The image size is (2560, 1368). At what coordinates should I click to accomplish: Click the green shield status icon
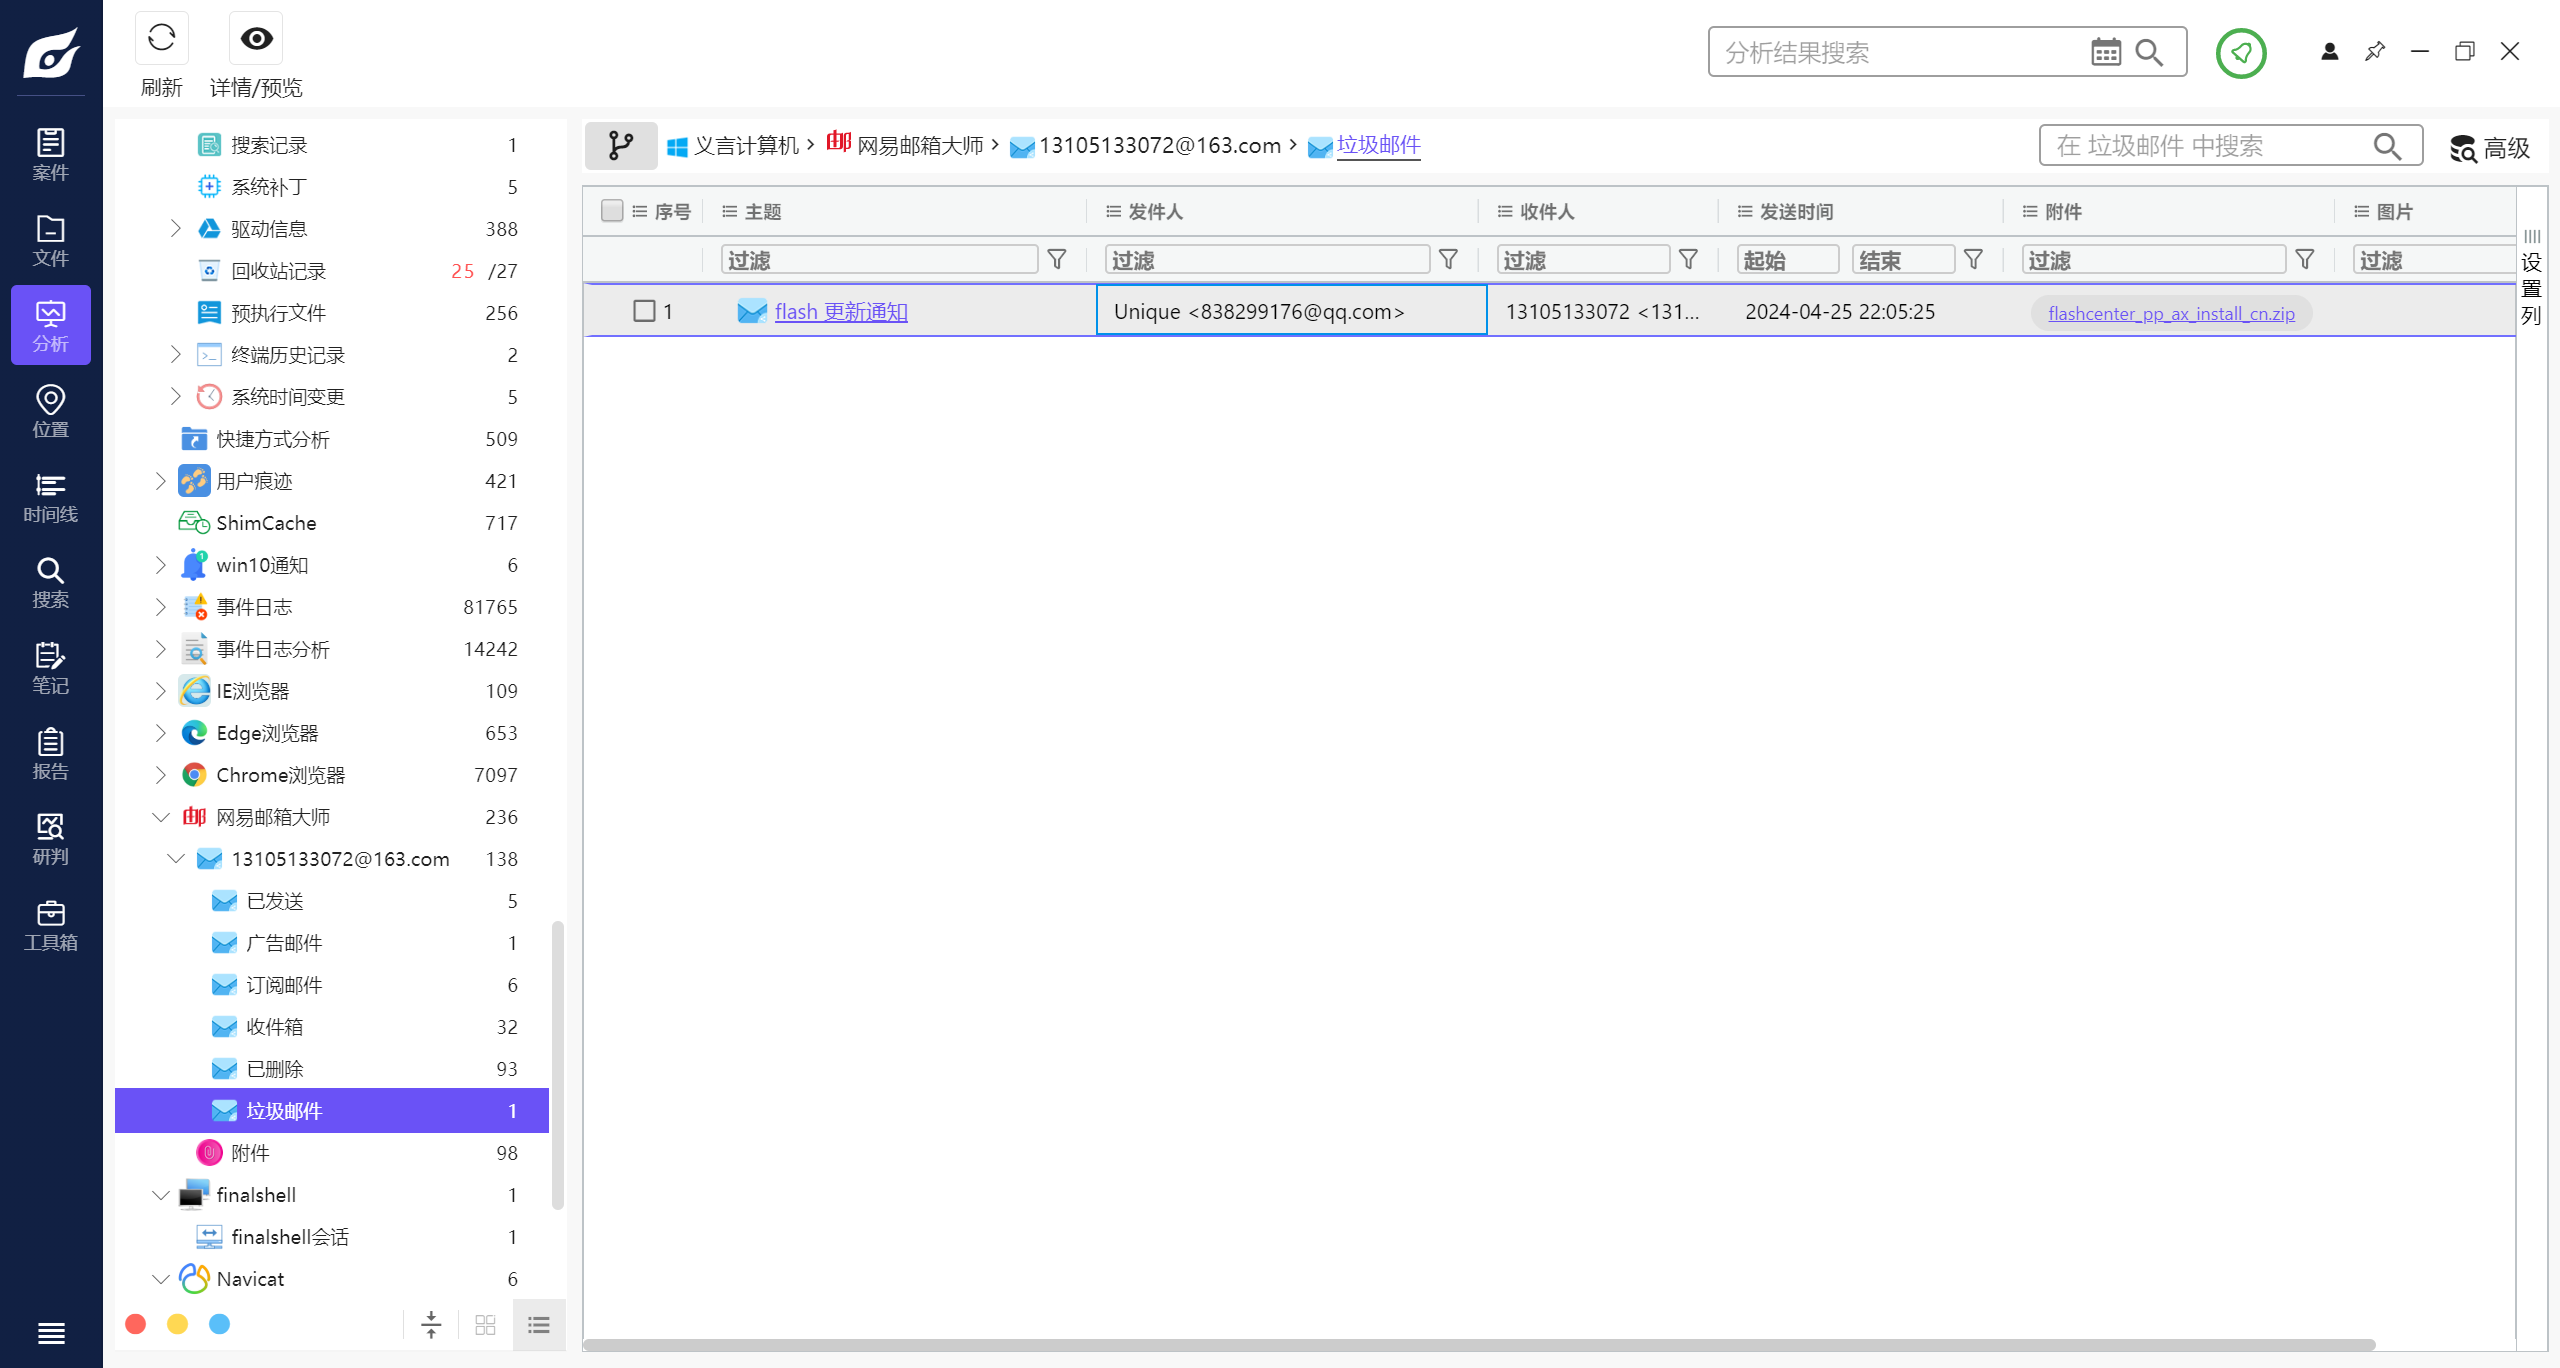click(x=2240, y=52)
